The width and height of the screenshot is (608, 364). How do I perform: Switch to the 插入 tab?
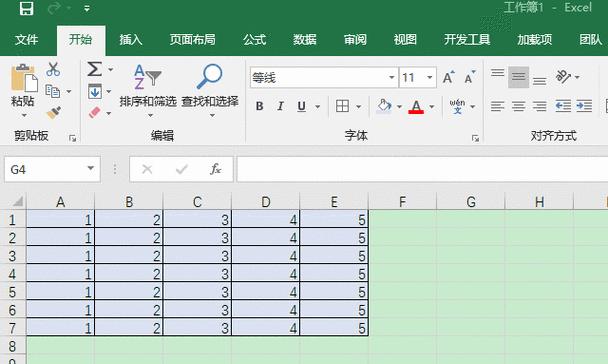(131, 40)
